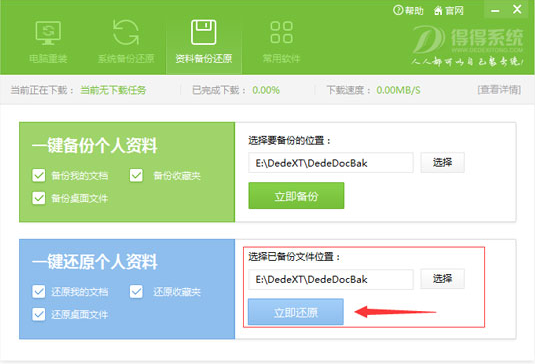
Task: Click the 一键还原个人资料 heading
Action: pyautogui.click(x=95, y=262)
